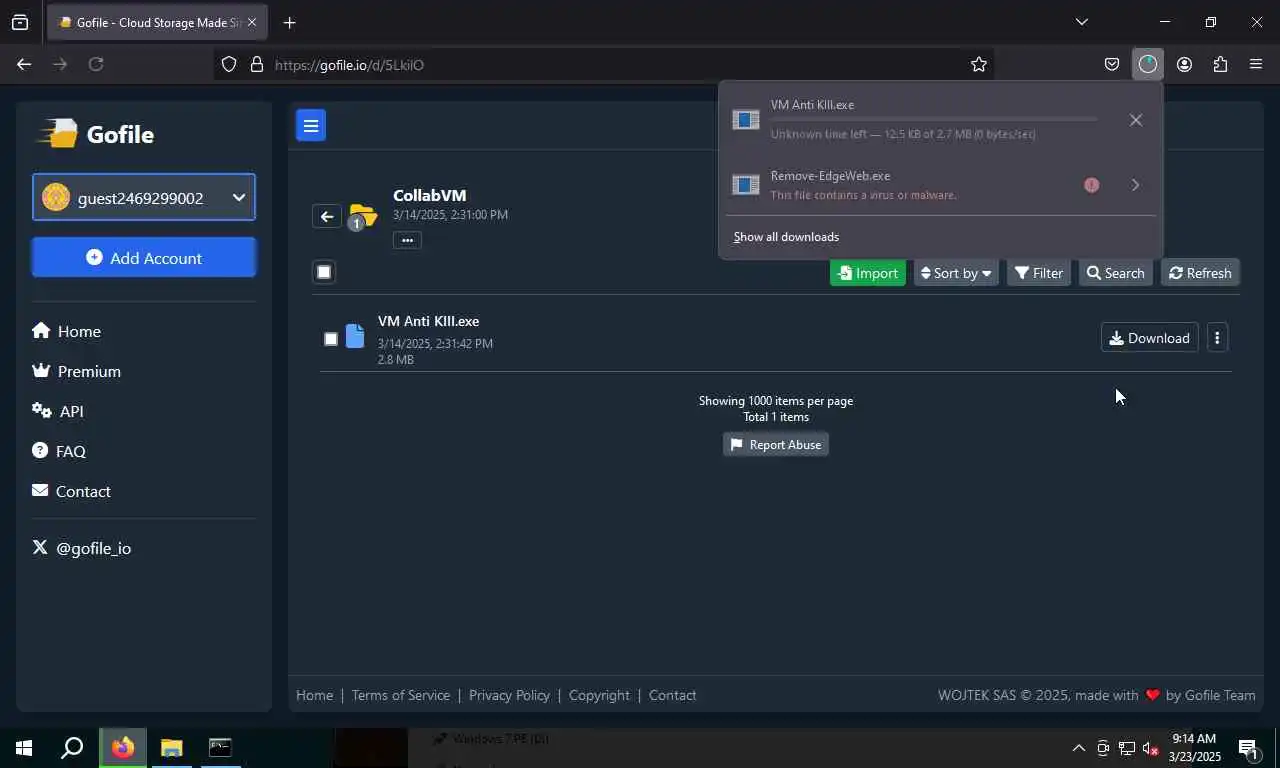
Task: Open the notification center icon
Action: pyautogui.click(x=1248, y=748)
